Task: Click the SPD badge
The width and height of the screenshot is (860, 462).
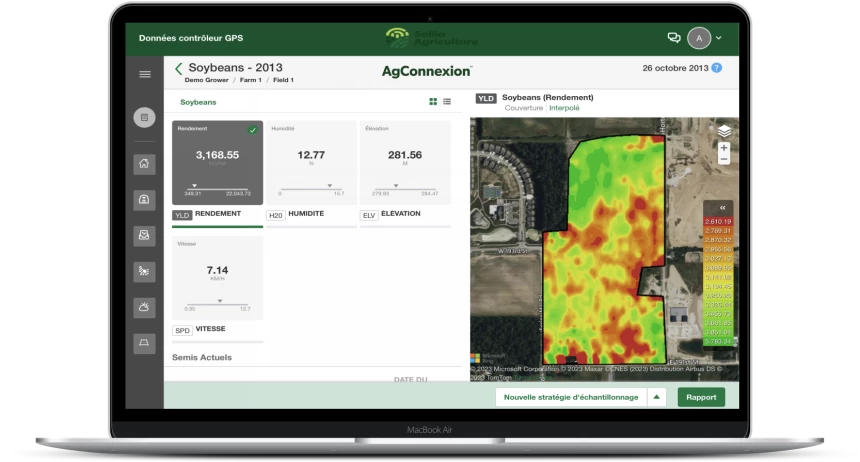Action: click(182, 330)
